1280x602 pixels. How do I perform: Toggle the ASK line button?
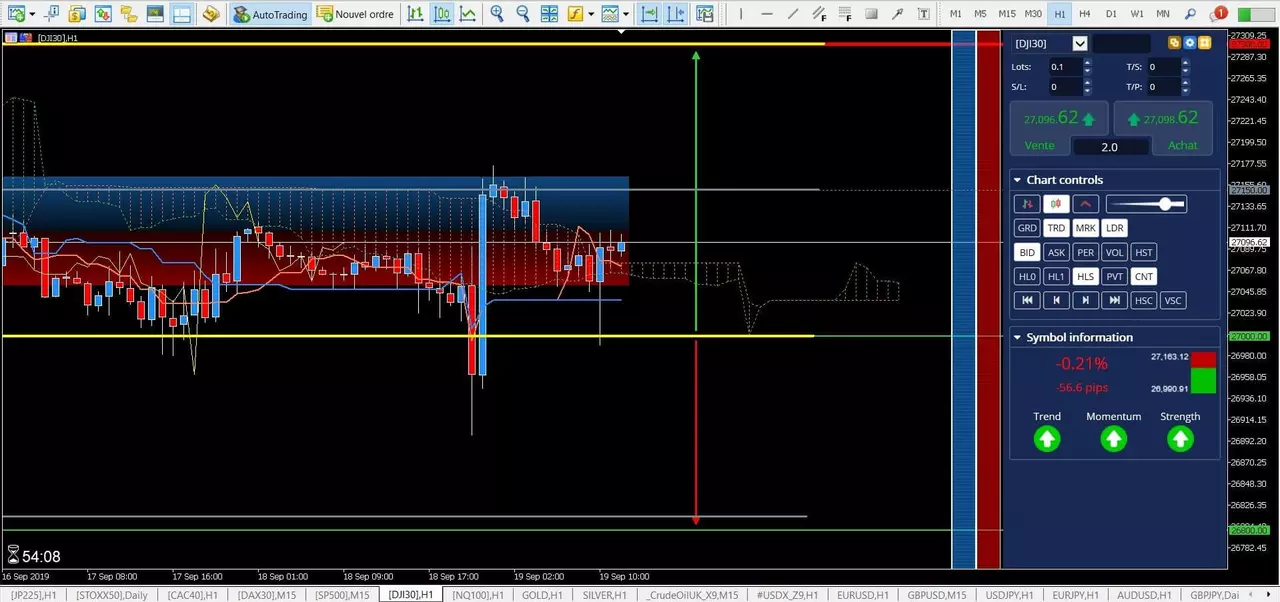tap(1056, 252)
